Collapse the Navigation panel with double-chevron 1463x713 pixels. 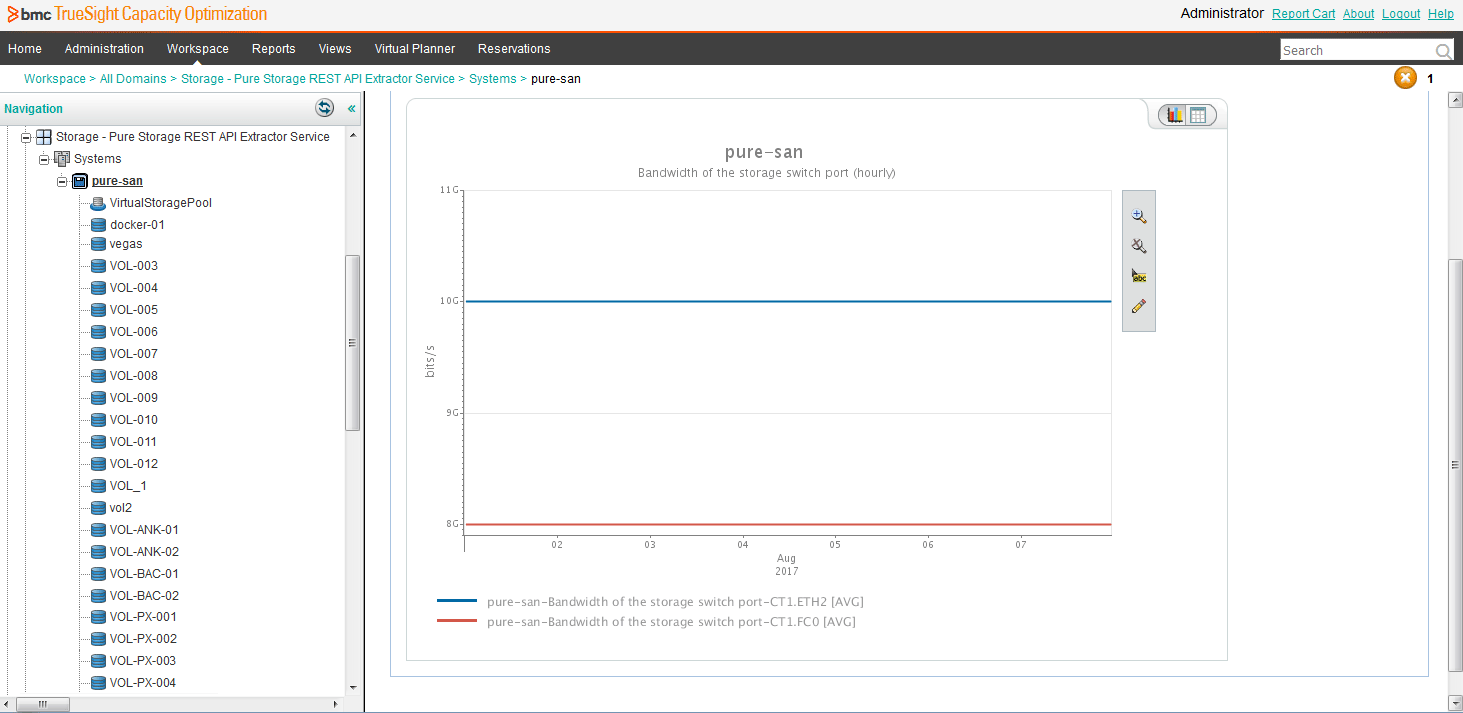351,108
